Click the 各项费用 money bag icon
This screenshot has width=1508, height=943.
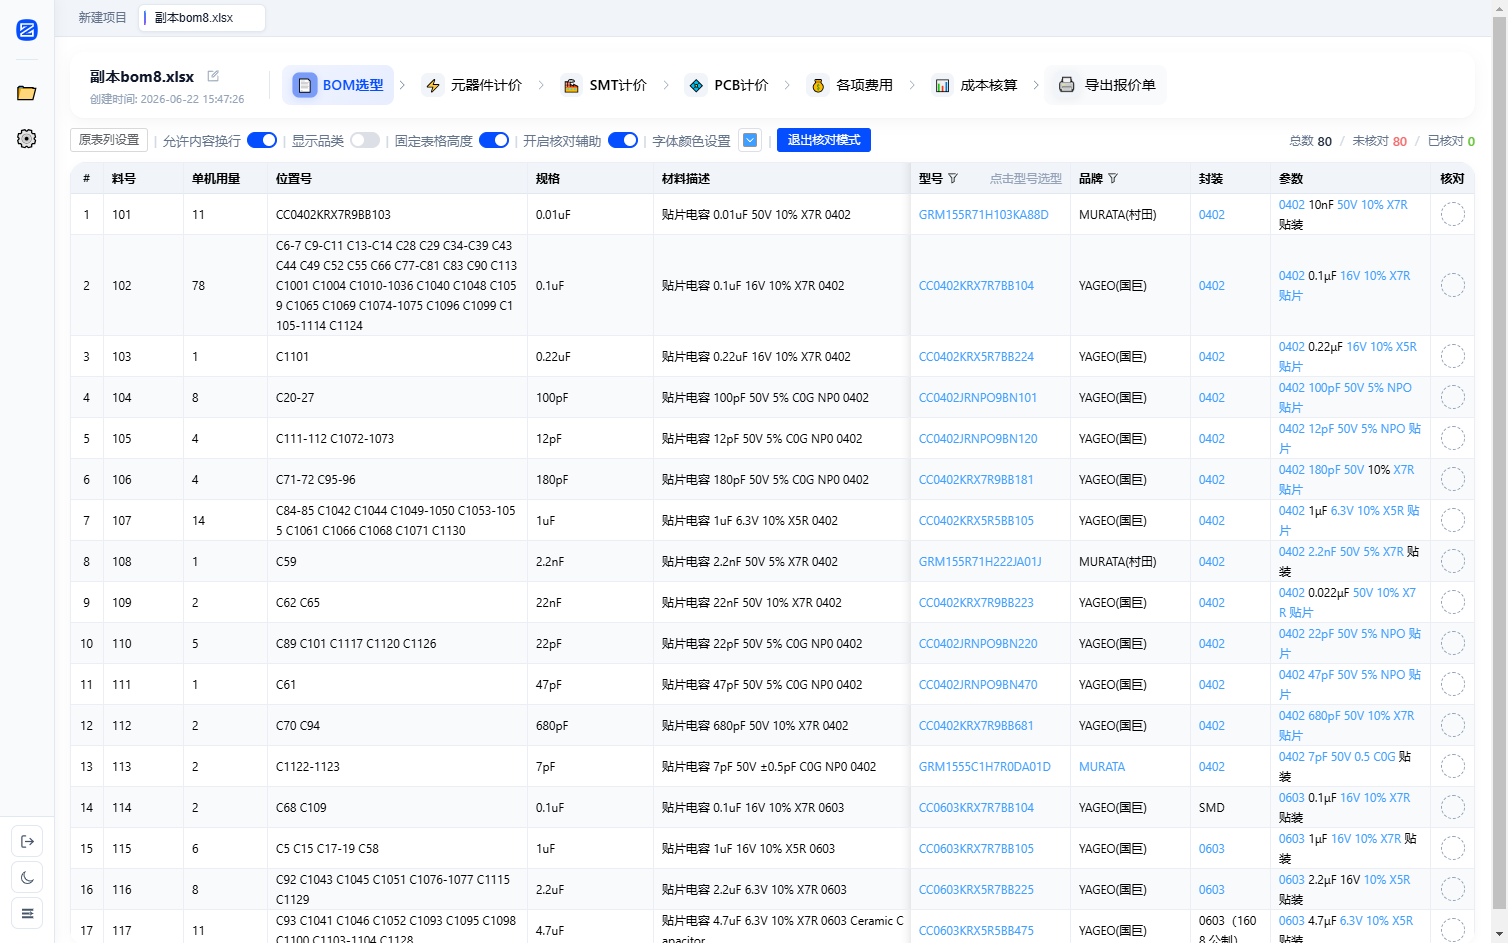click(x=818, y=85)
